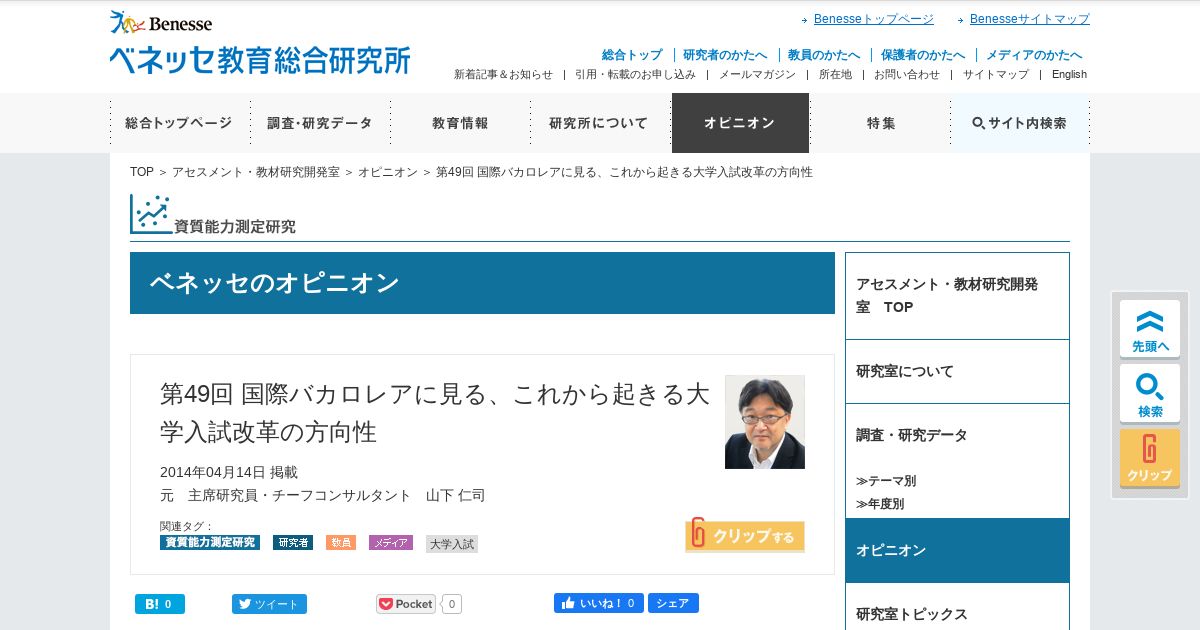Click the Facebook いいね！ button
The width and height of the screenshot is (1200, 630).
pyautogui.click(x=599, y=603)
